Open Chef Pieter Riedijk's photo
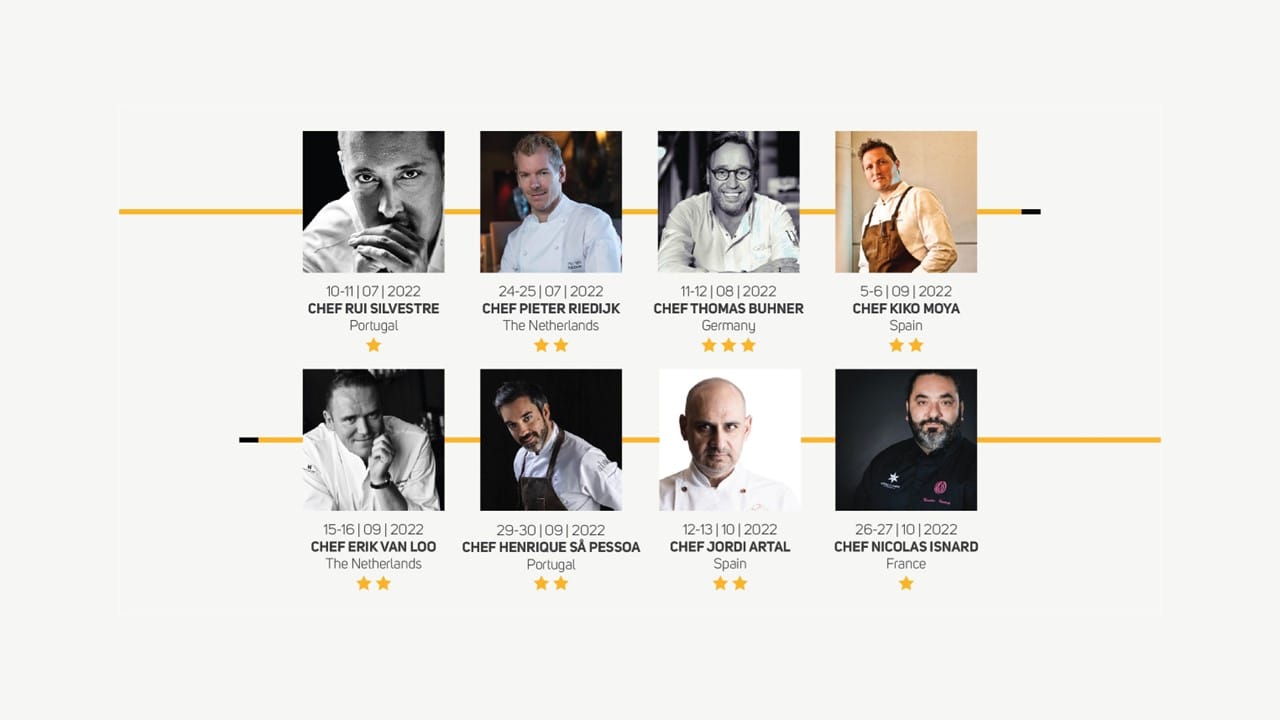The height and width of the screenshot is (720, 1280). [x=551, y=202]
